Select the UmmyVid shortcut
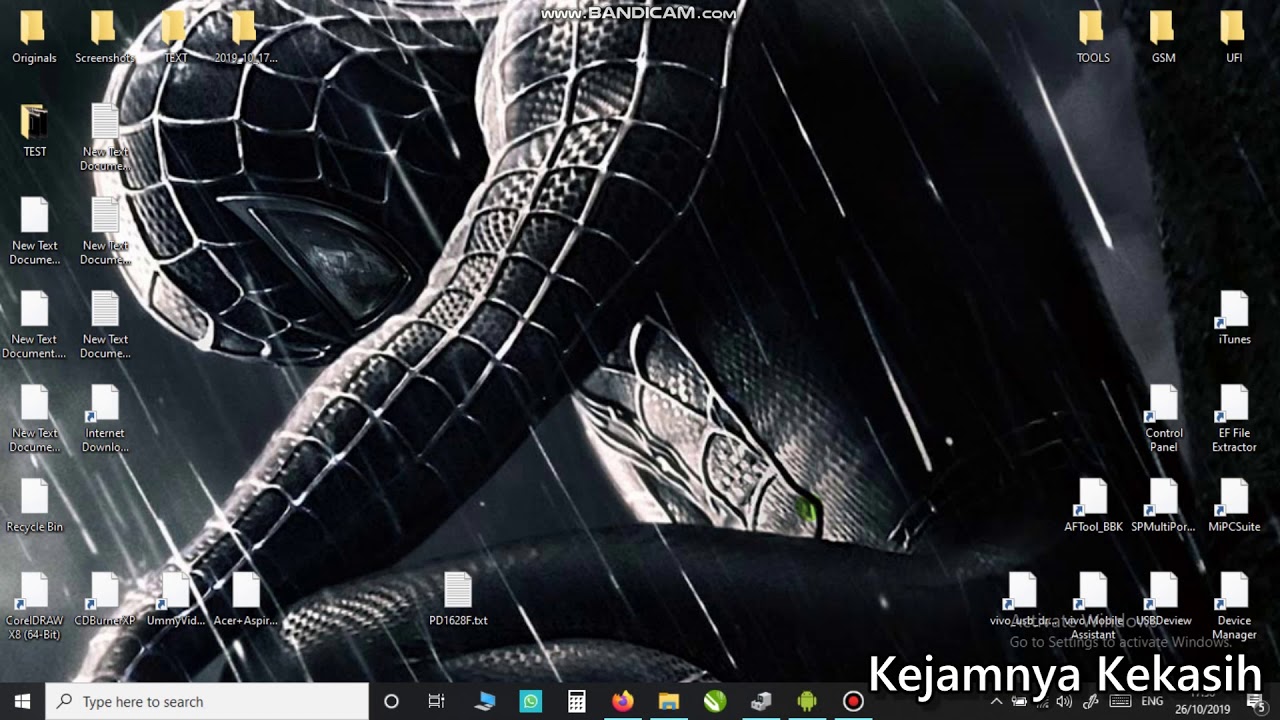 click(175, 600)
